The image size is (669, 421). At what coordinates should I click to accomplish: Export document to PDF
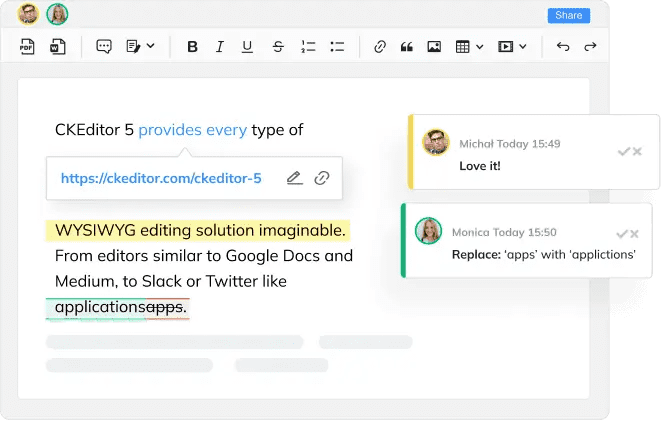click(27, 46)
